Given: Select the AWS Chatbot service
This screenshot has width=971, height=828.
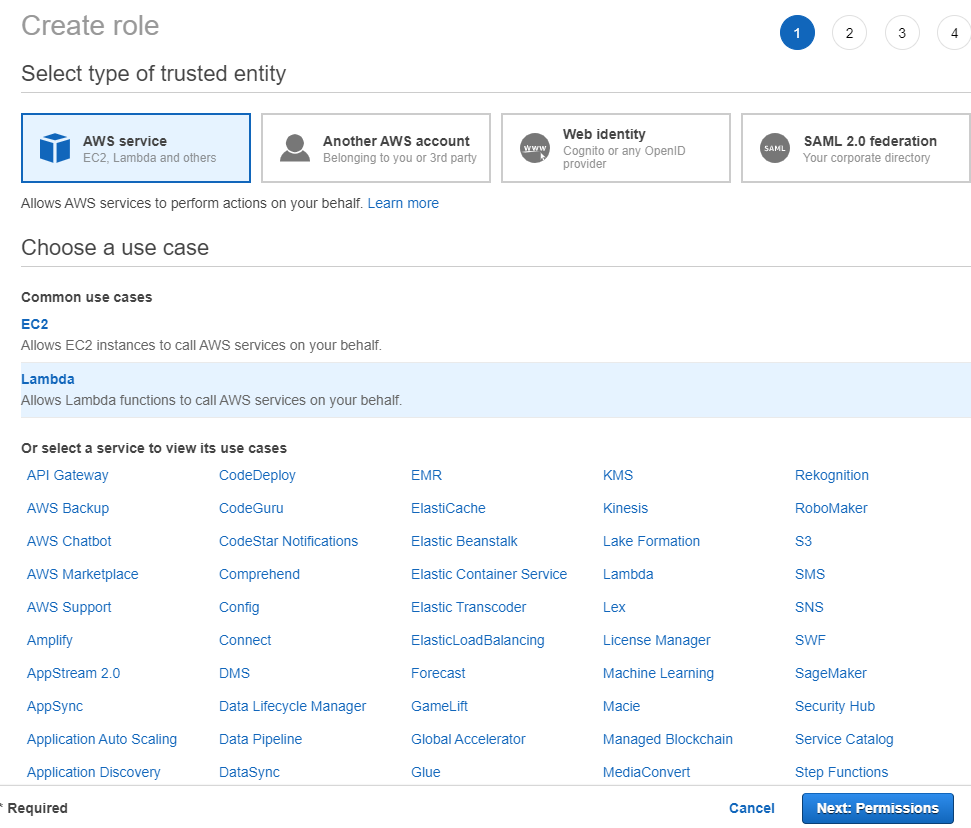Looking at the screenshot, I should (69, 541).
